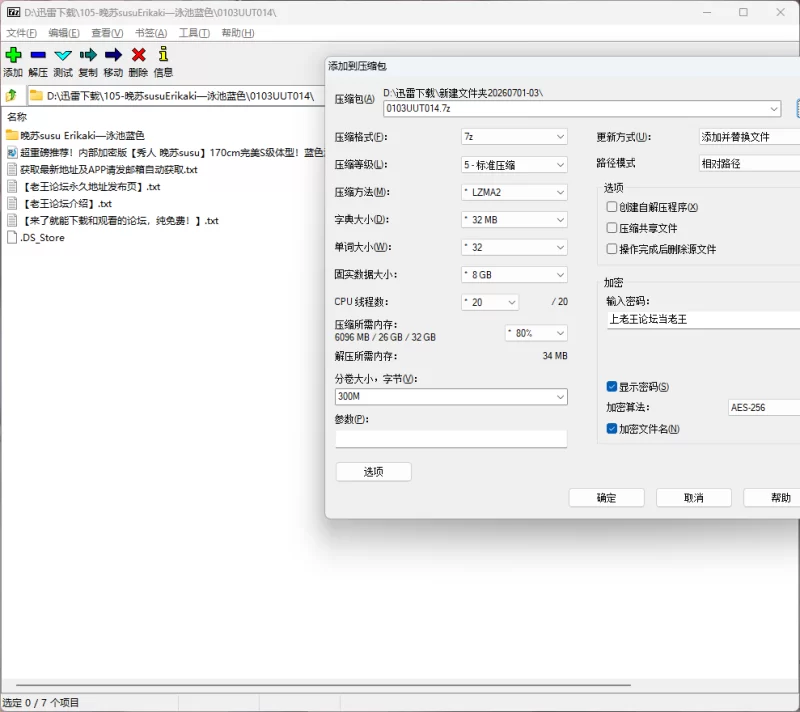
Task: Open the 帮助(H) menu
Action: click(238, 33)
